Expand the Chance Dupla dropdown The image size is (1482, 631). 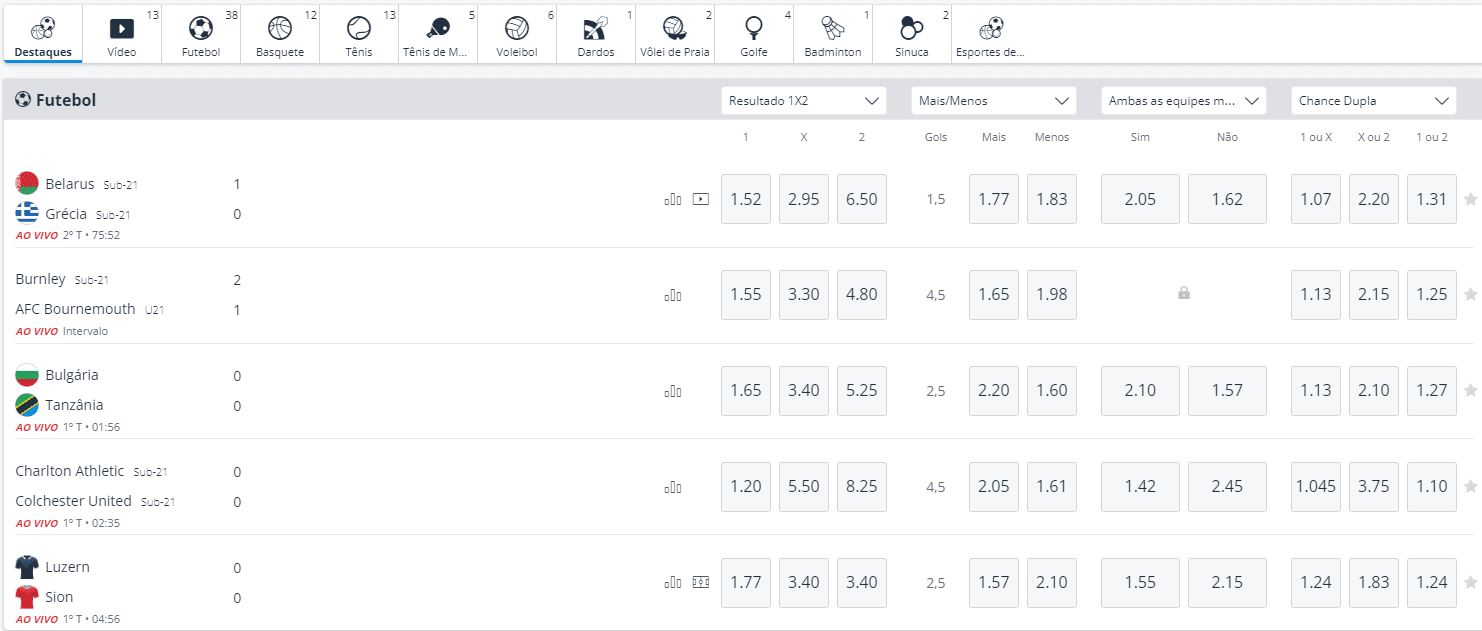point(1373,101)
